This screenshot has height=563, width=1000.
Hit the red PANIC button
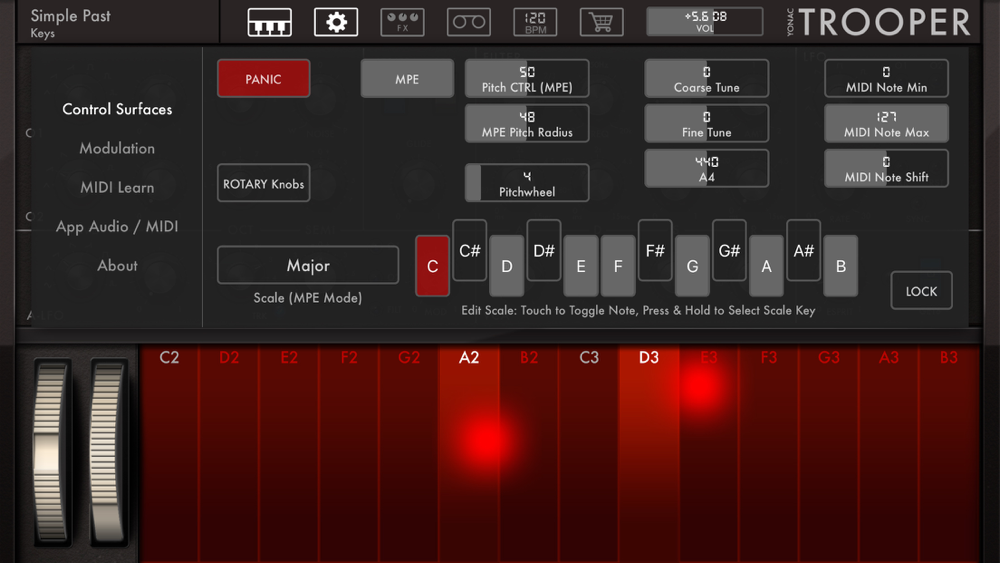(x=263, y=78)
